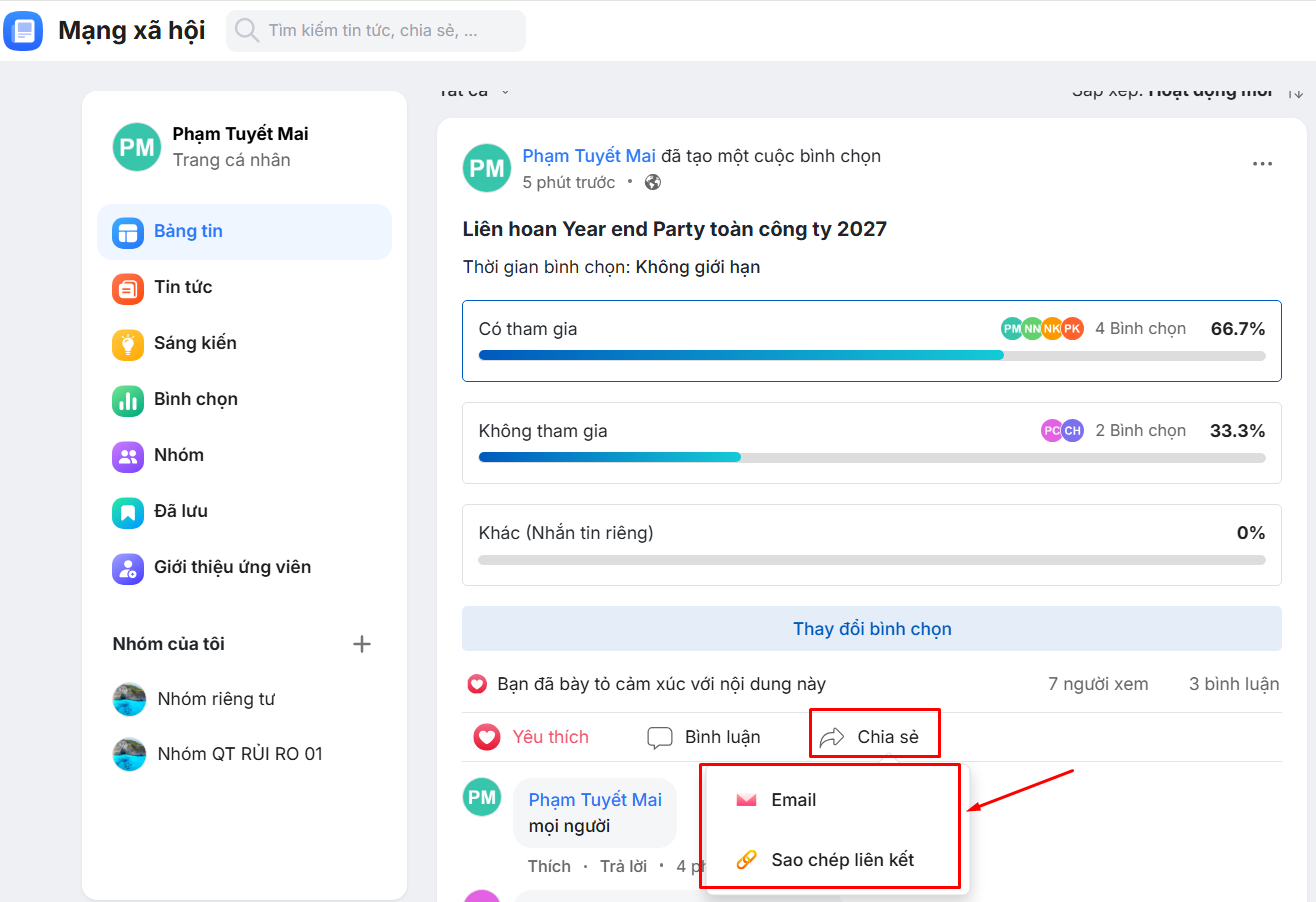Click the PM avatar in the sidebar profile
1316x902 pixels.
137,147
